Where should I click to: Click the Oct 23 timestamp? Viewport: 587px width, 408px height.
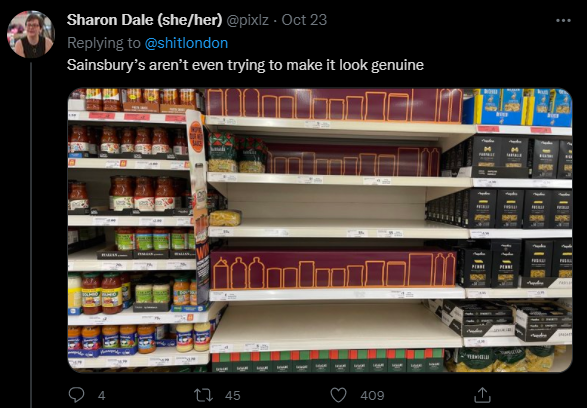tap(304, 20)
